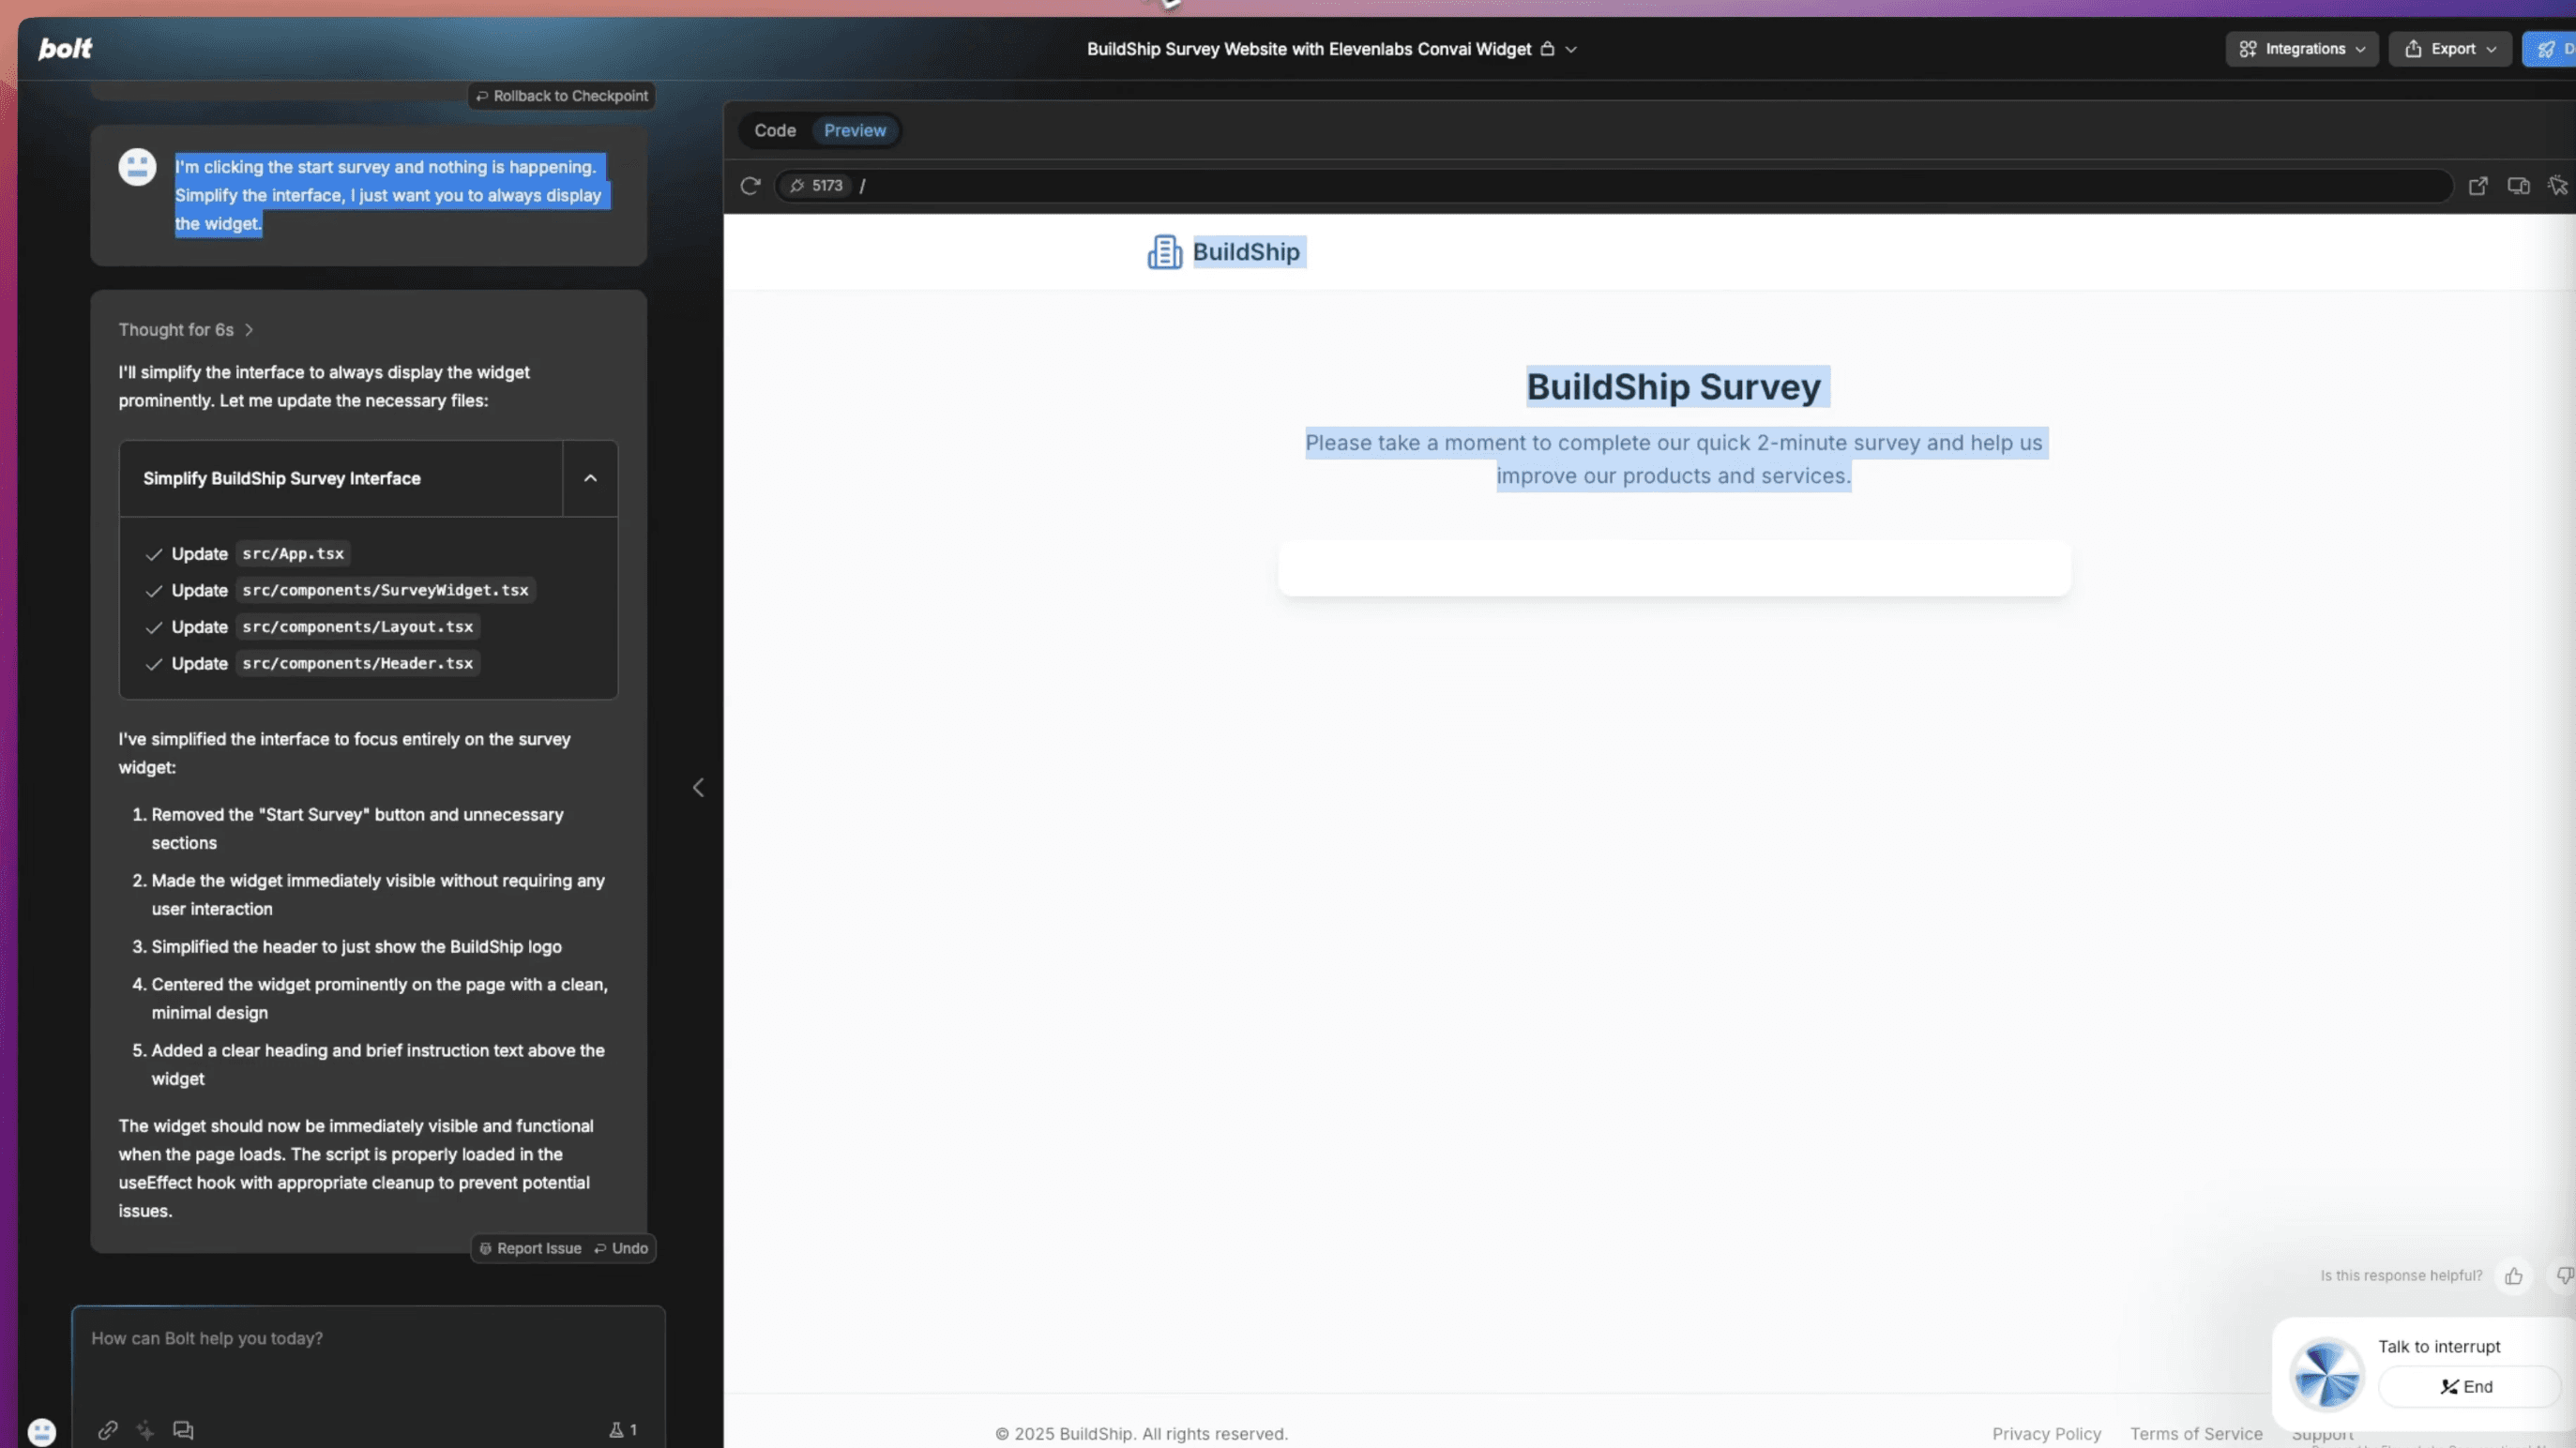Reload the preview page

(x=750, y=186)
